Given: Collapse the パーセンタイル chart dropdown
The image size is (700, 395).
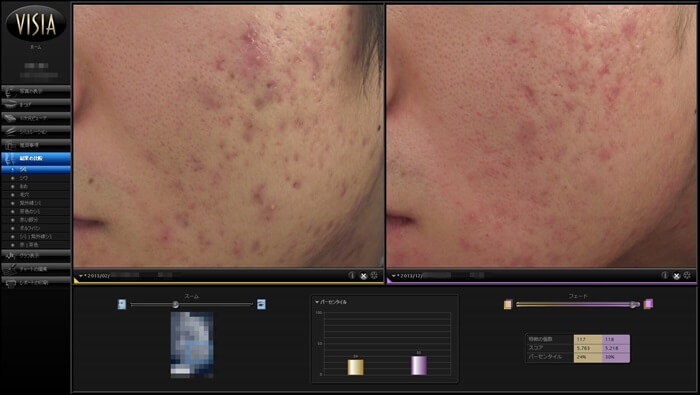Looking at the screenshot, I should [x=317, y=302].
